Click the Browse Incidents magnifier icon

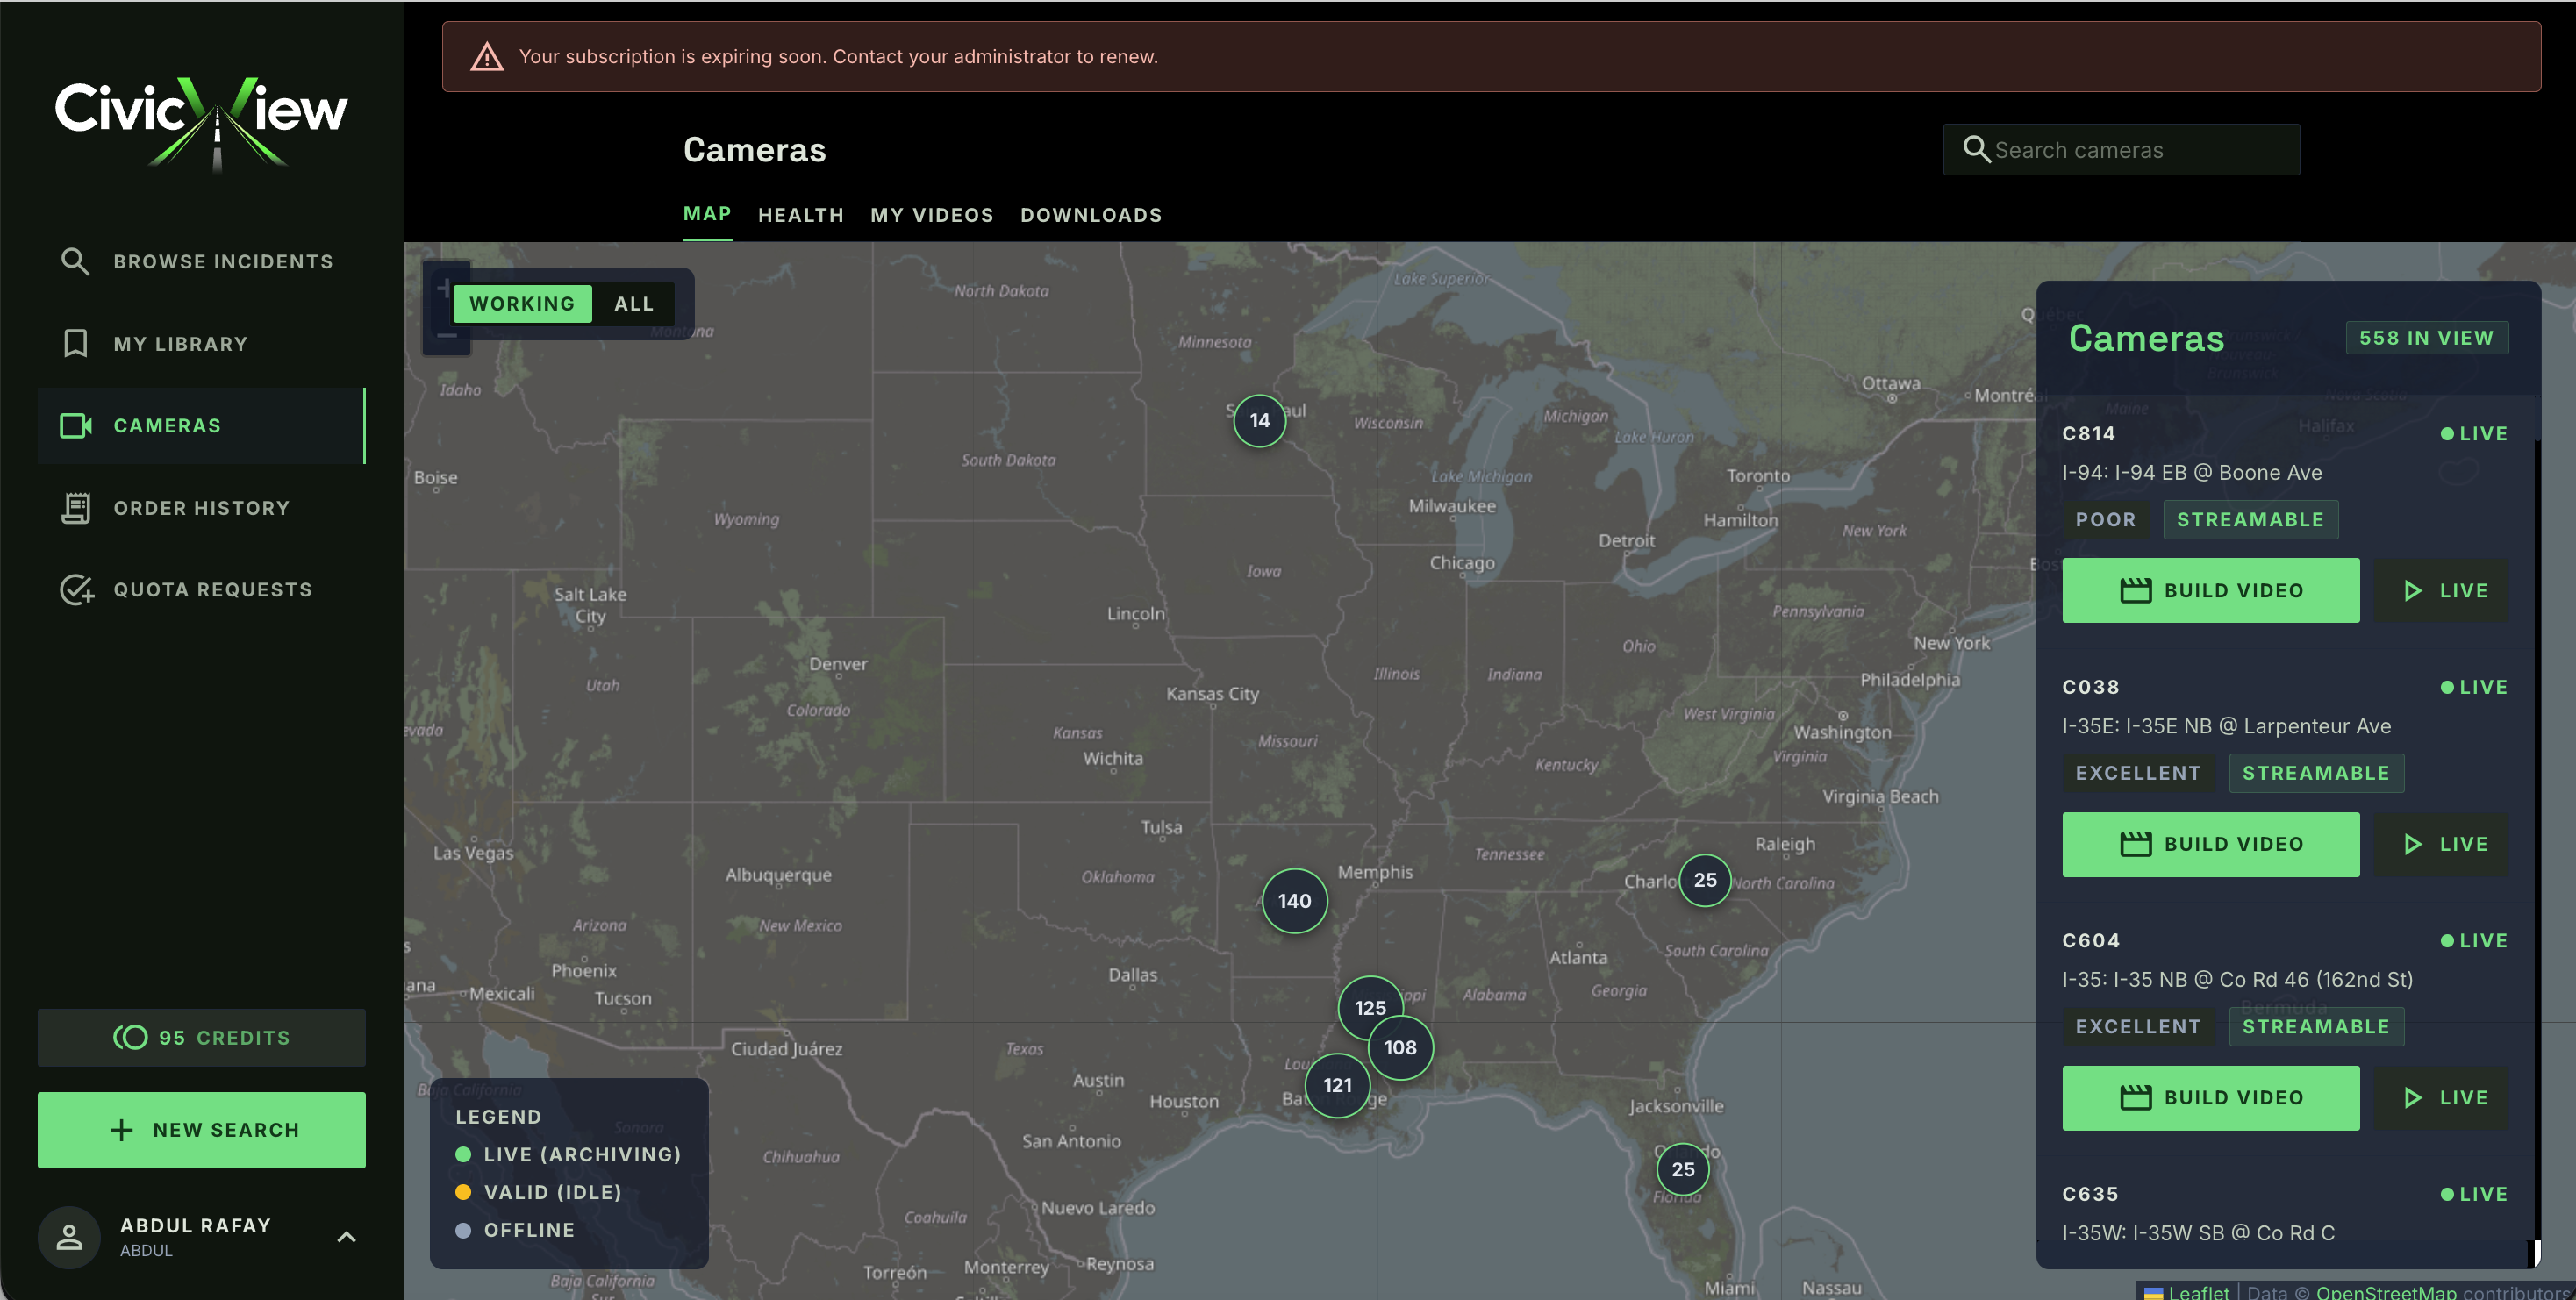point(75,261)
